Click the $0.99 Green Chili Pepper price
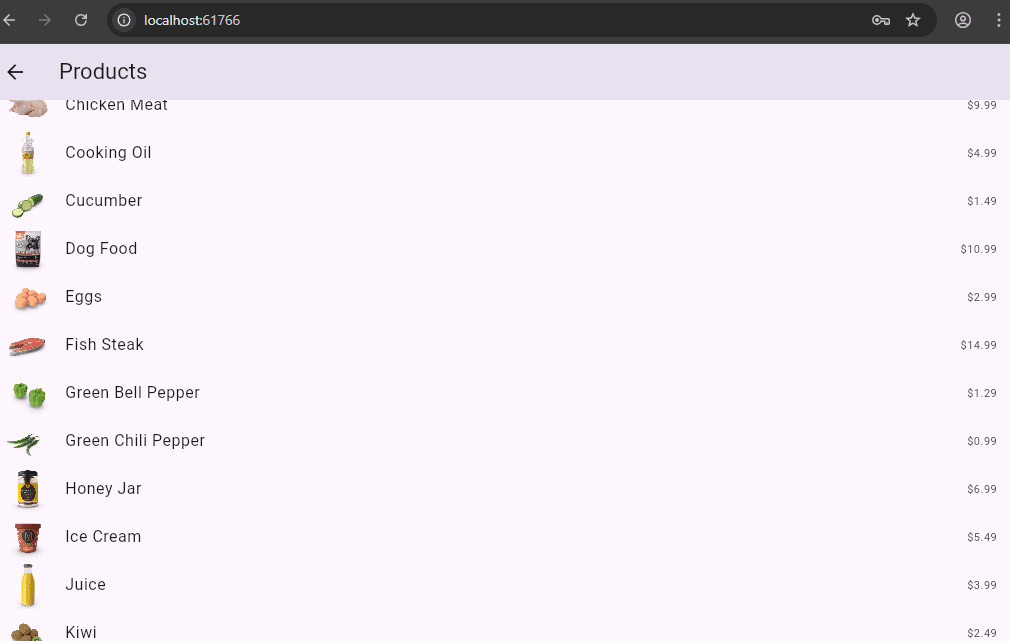Screen dimensions: 1010x641 (982, 441)
